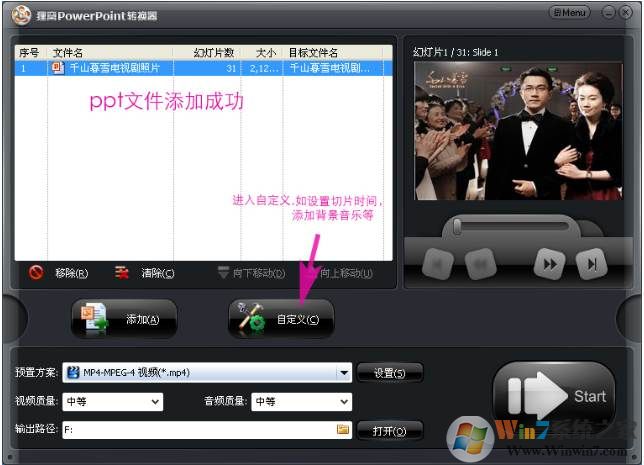Viewport: 644px width, 465px height.
Task: Click the app logo icon in title bar
Action: [x=21, y=15]
